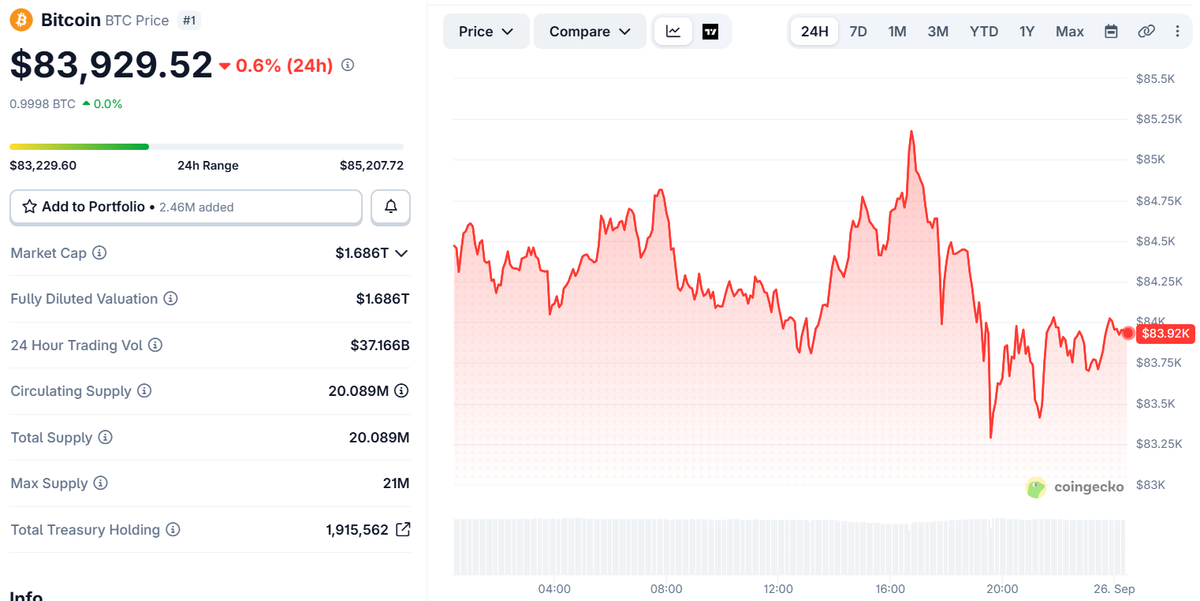Show Total Treasury Holding info icon
This screenshot has width=1200, height=601.
click(173, 530)
